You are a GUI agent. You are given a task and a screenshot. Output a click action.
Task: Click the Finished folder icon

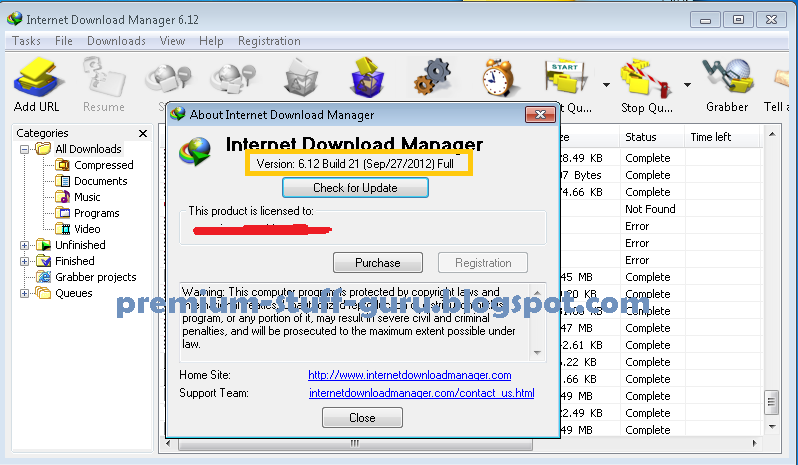44,261
